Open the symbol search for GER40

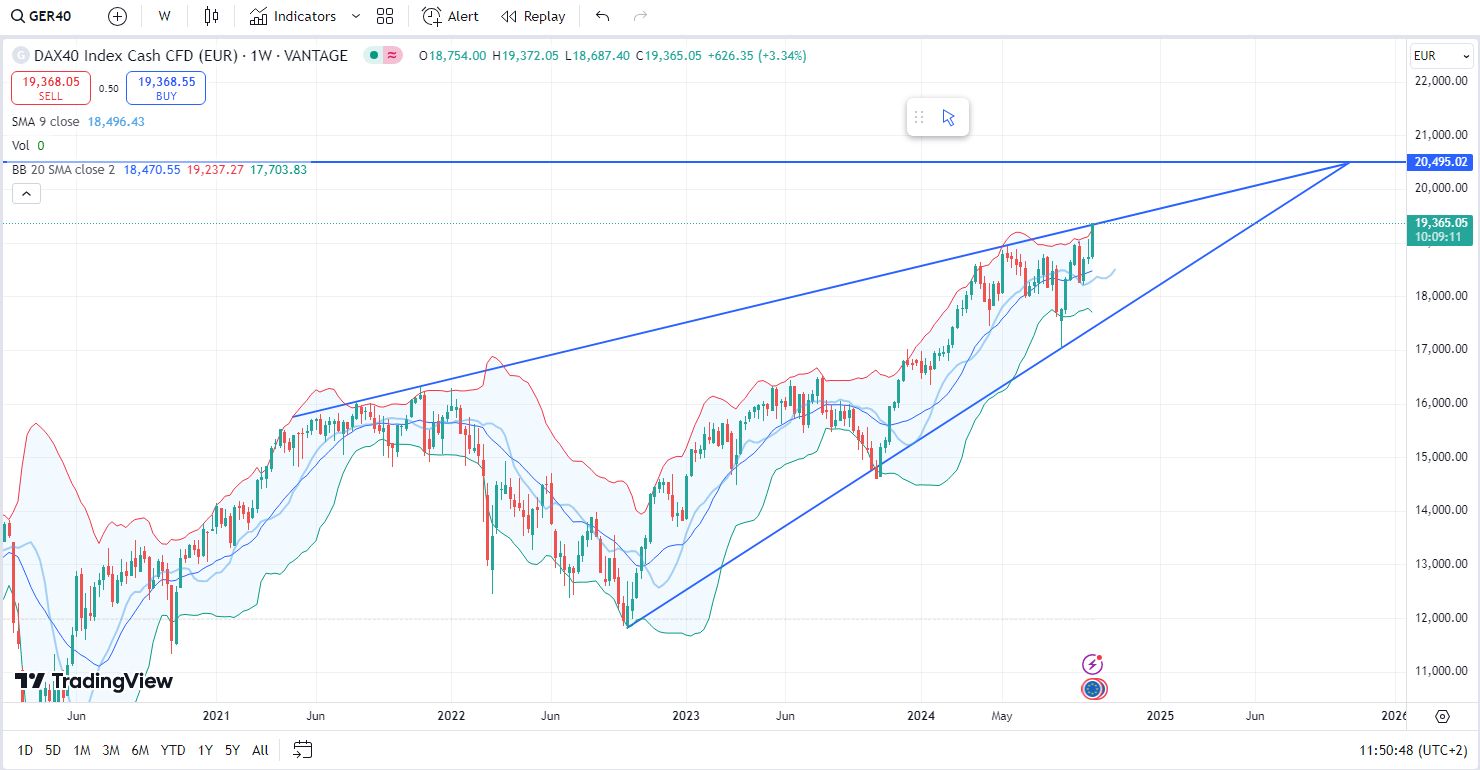pos(40,16)
